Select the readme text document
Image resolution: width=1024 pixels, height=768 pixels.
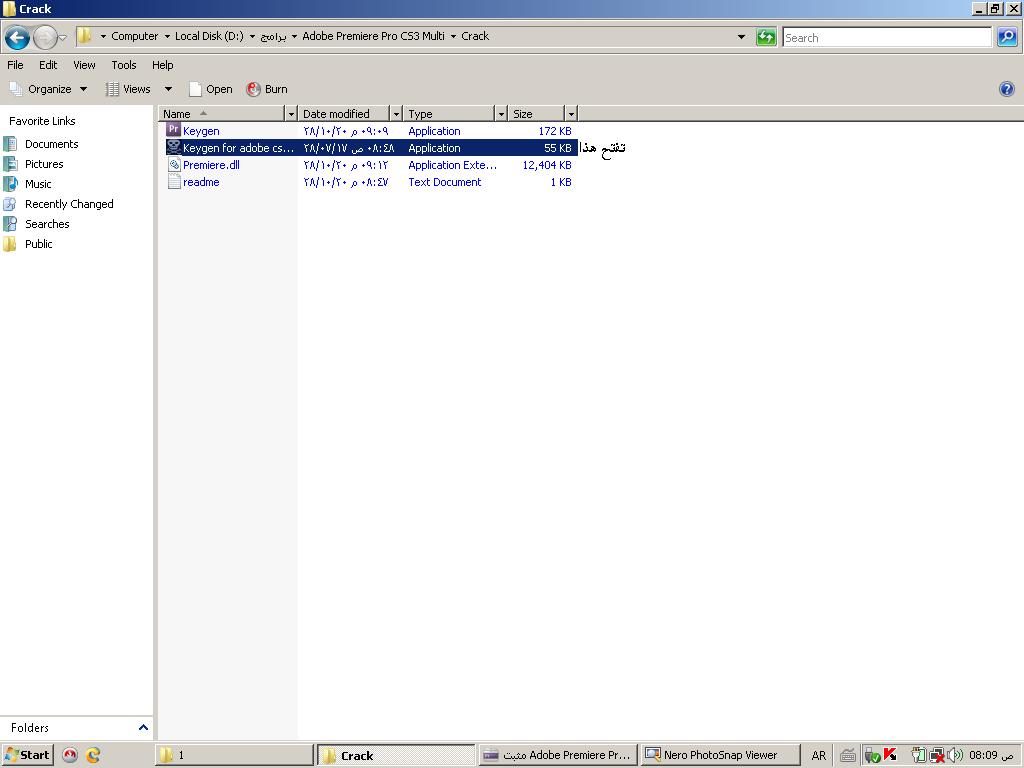201,182
